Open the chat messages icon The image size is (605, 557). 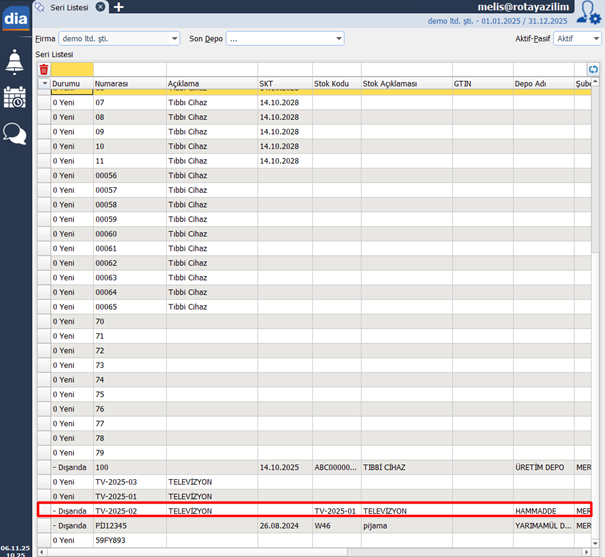tap(15, 133)
